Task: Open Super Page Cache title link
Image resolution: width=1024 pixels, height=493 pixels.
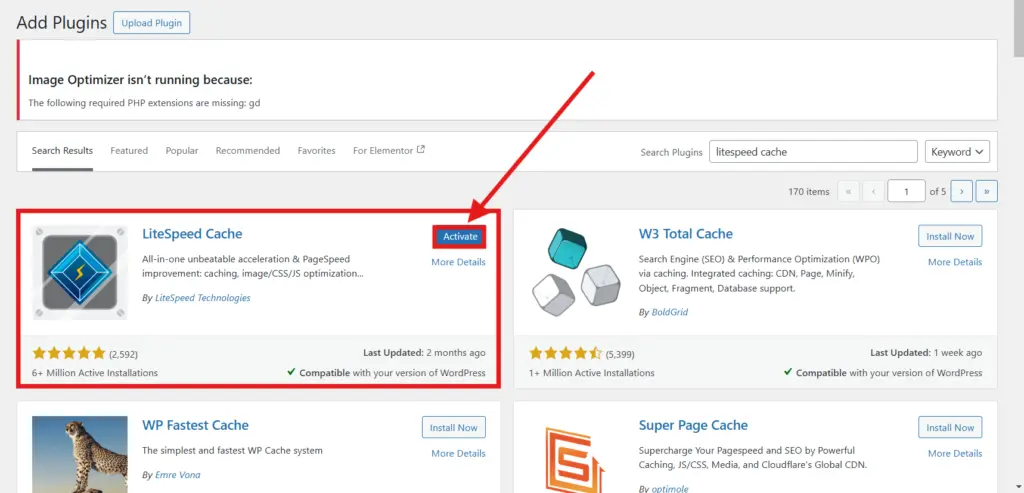Action: pos(693,425)
